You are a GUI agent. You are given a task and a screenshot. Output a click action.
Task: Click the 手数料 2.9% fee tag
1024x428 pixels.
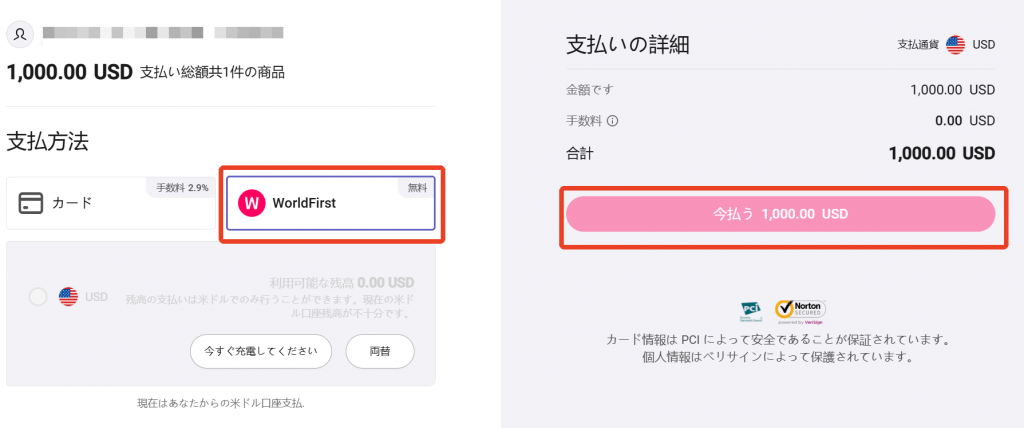182,188
